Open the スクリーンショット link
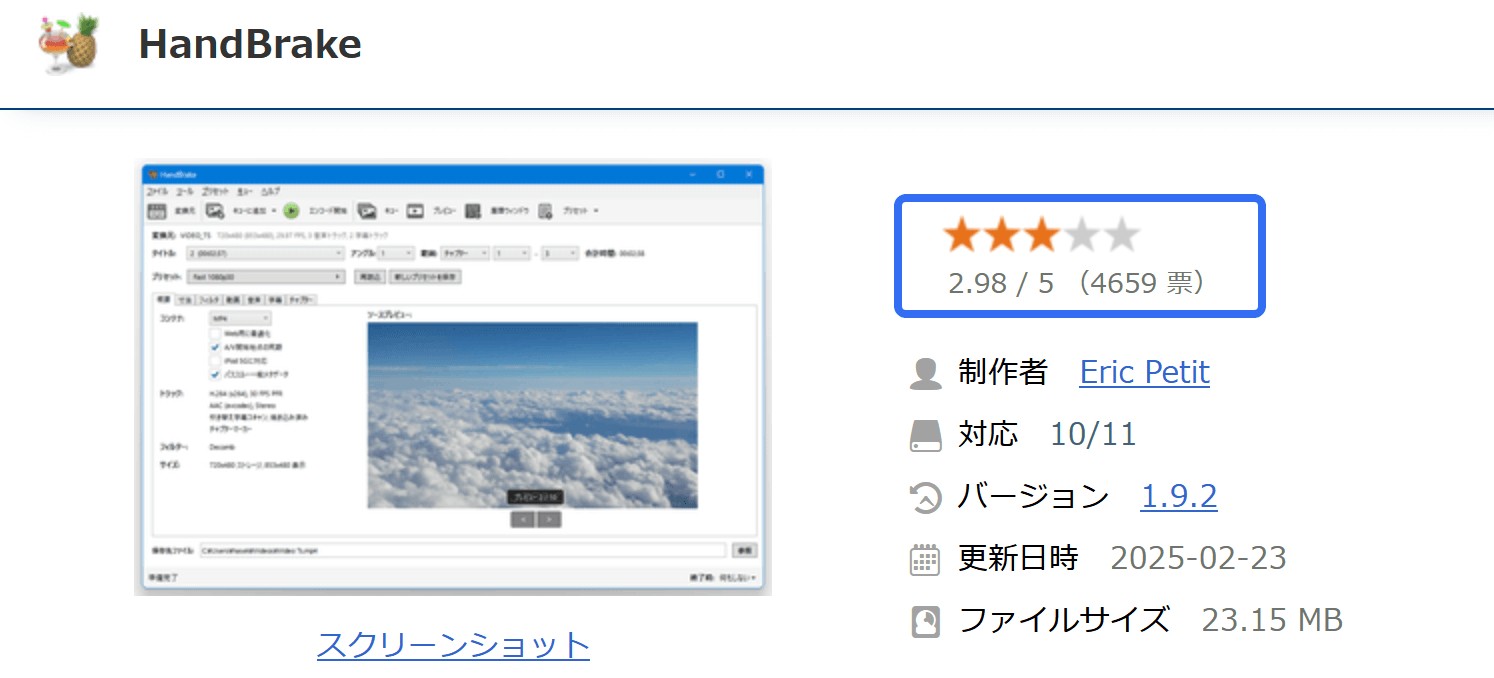1494x678 pixels. (453, 644)
